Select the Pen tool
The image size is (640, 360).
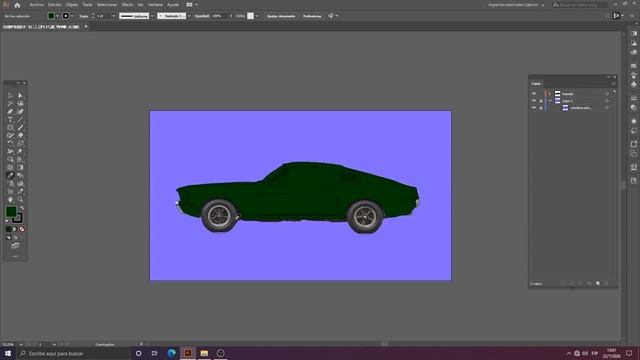(10, 111)
